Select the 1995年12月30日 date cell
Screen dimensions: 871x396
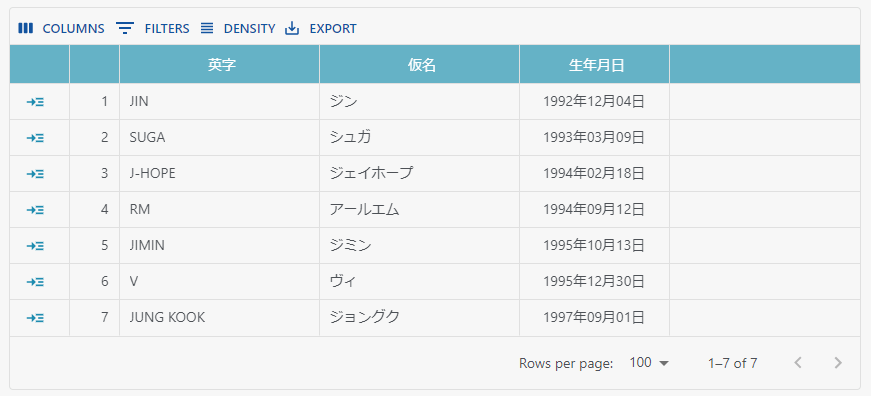click(594, 282)
